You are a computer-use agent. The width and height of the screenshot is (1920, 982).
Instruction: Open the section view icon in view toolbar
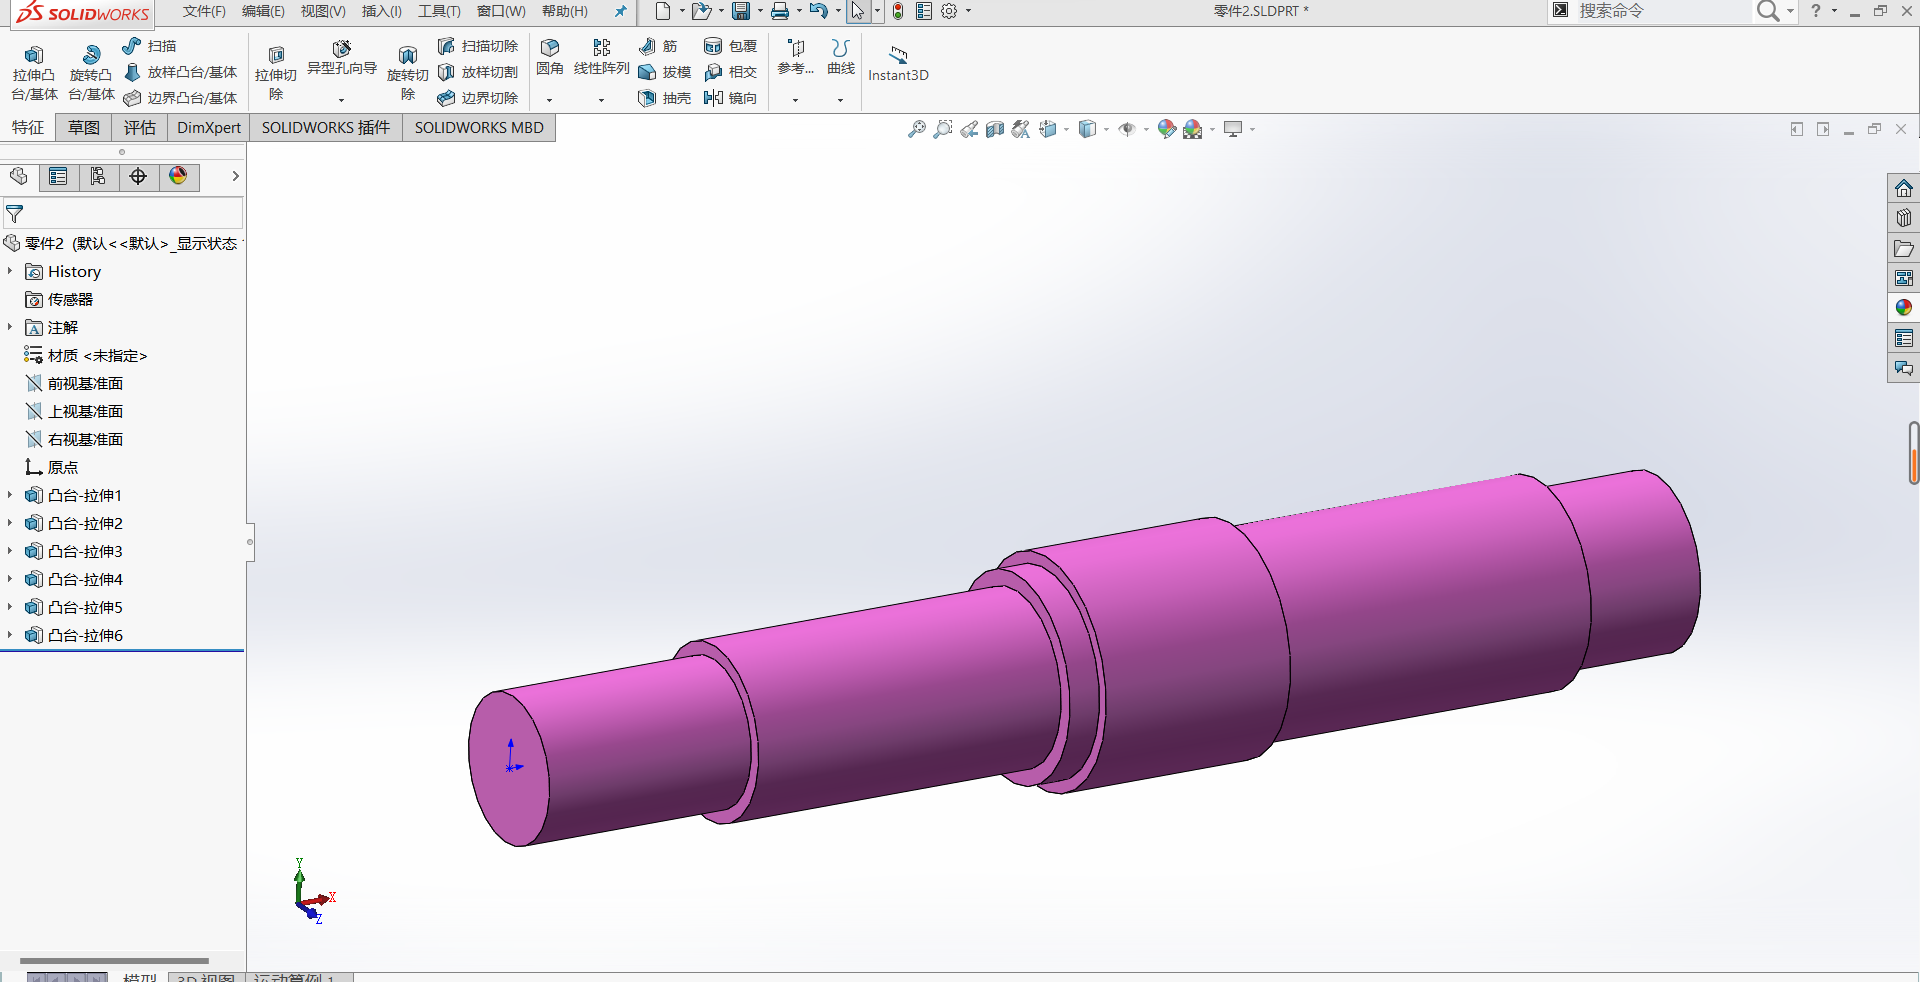994,129
